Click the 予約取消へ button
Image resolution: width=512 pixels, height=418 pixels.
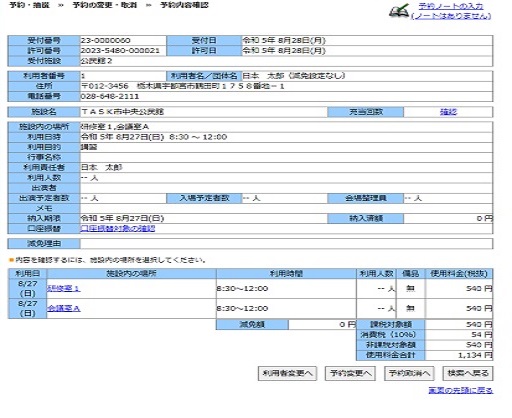tap(409, 373)
